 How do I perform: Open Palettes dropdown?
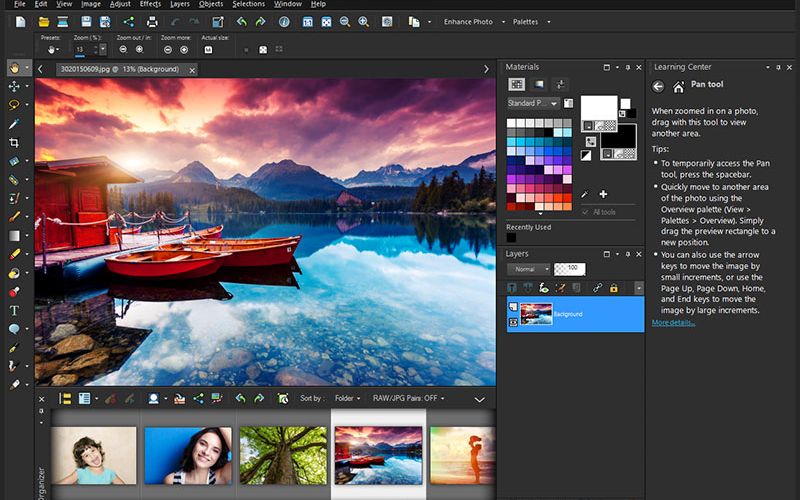tap(549, 22)
